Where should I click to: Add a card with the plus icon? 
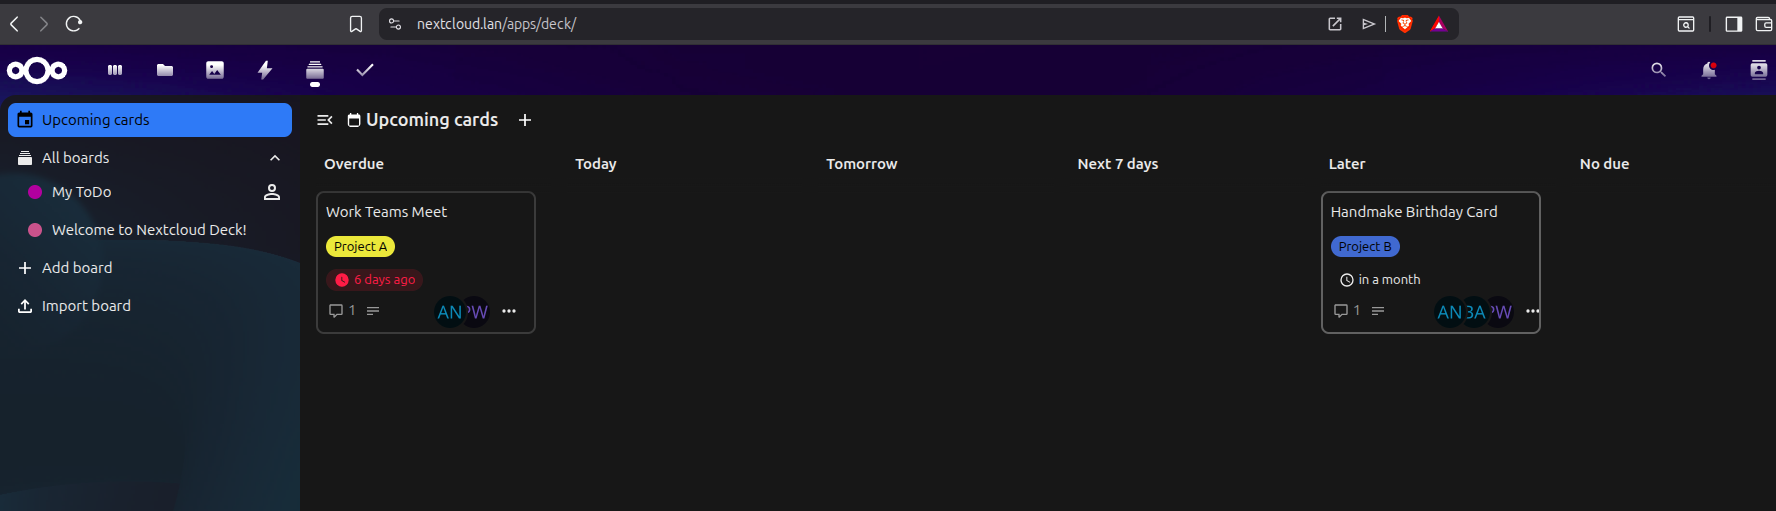coord(525,120)
